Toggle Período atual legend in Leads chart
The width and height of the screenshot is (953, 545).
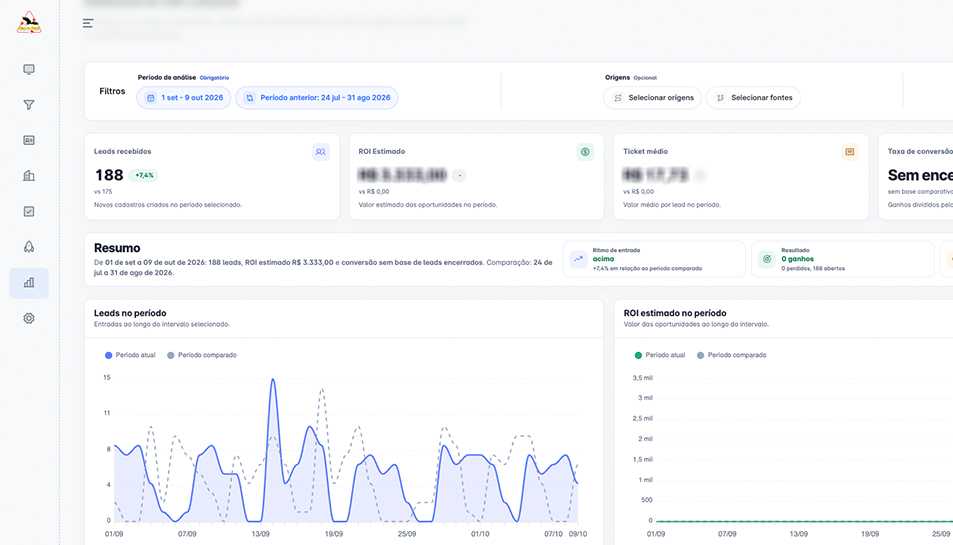point(130,355)
